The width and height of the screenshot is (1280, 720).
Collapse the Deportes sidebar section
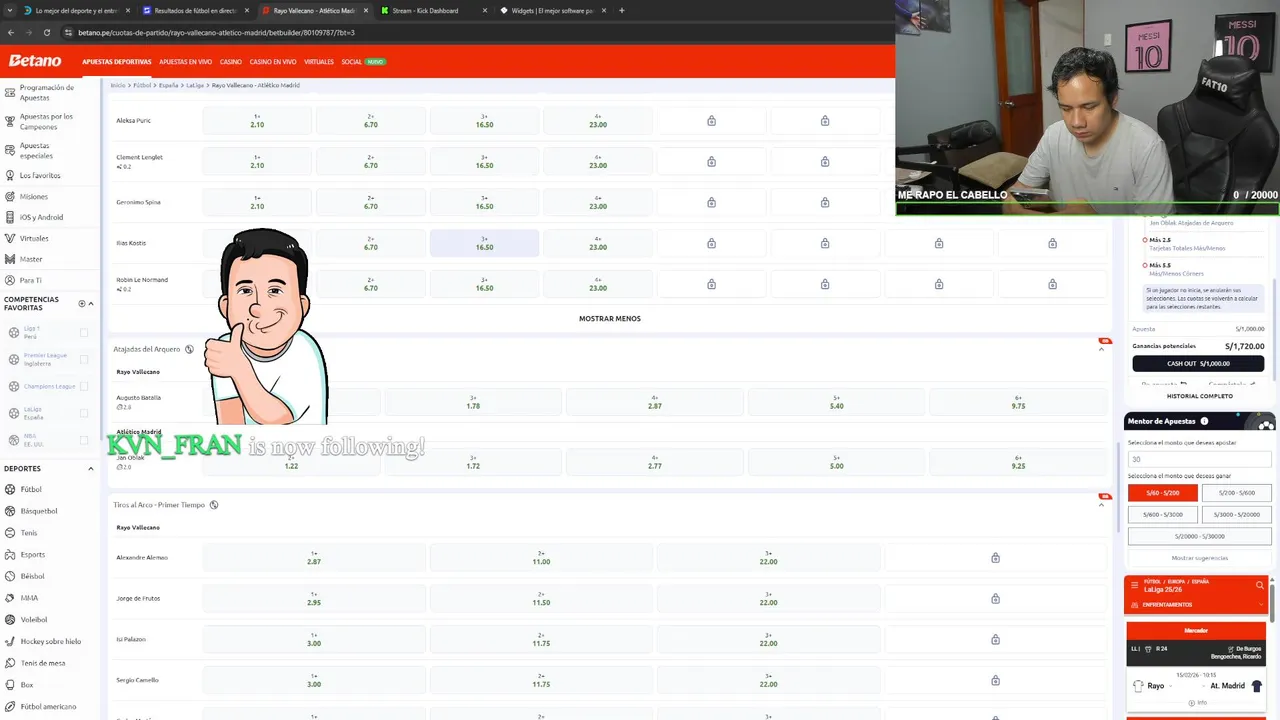(91, 468)
